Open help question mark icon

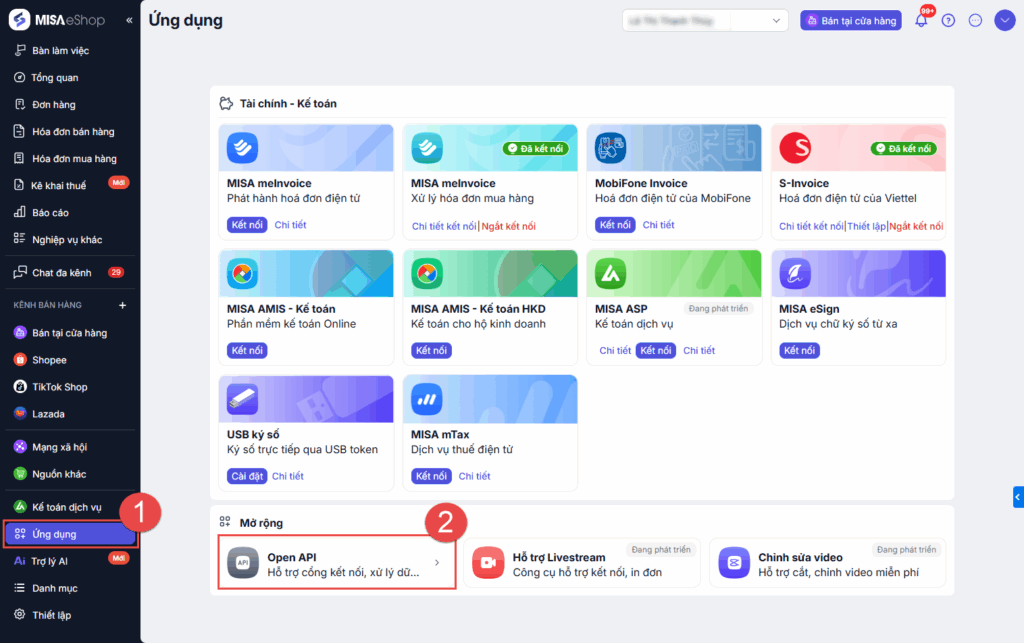coord(948,20)
